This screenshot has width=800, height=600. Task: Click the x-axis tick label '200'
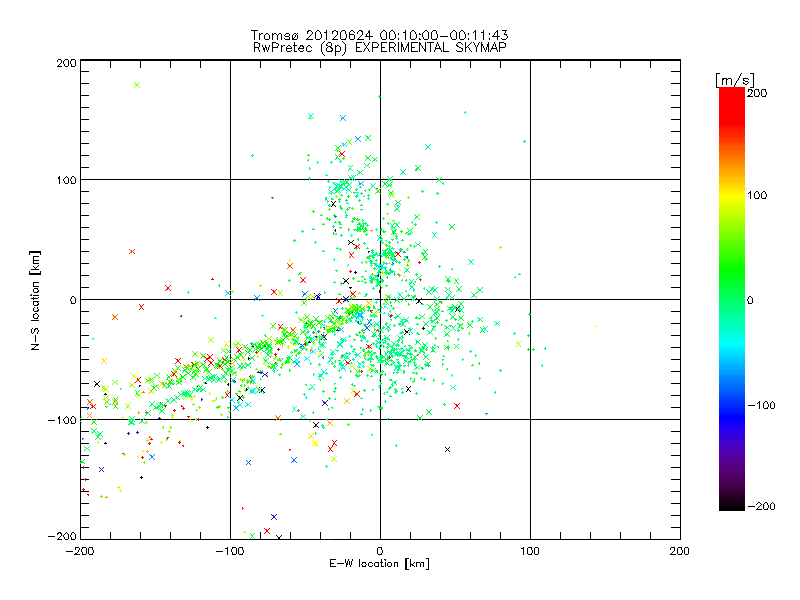click(x=680, y=551)
